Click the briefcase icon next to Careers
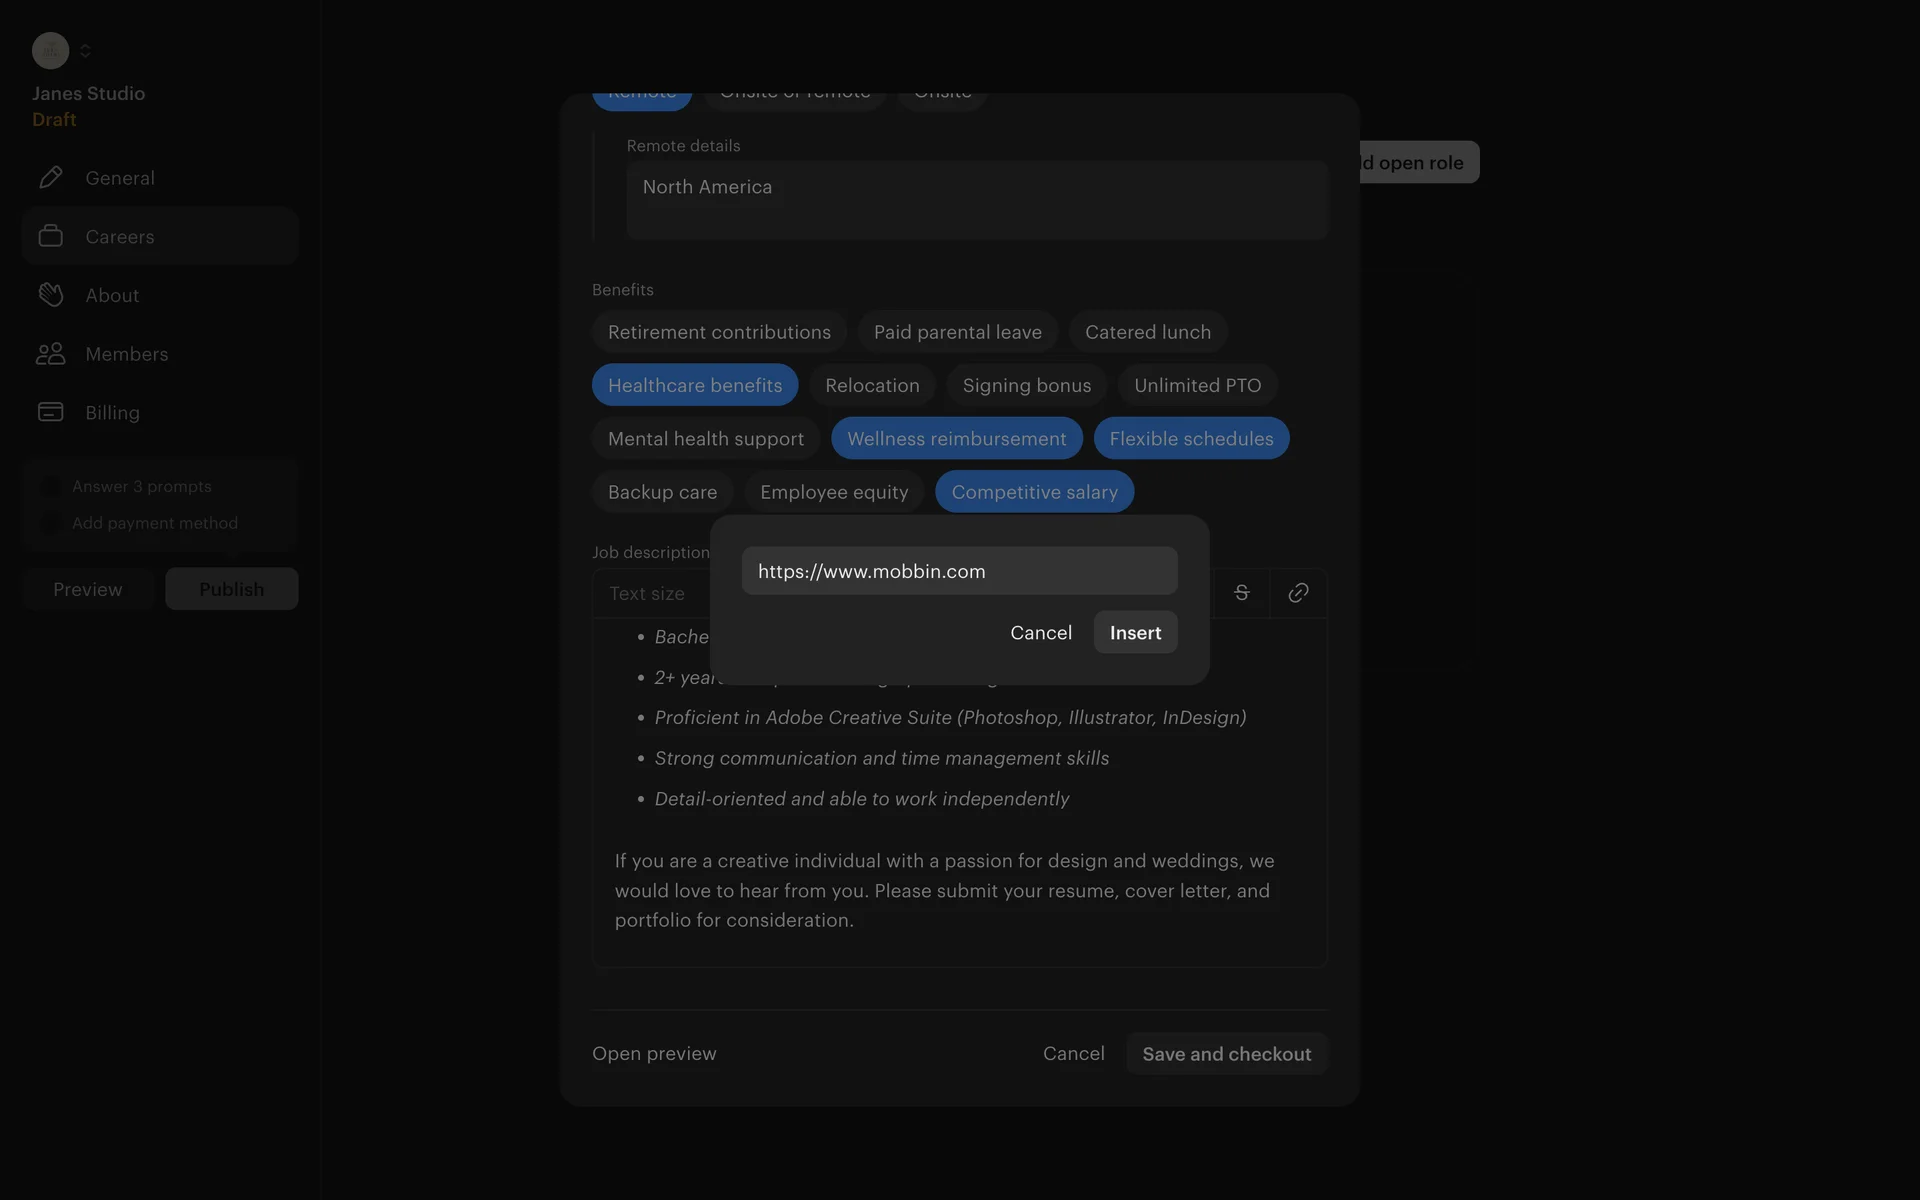The width and height of the screenshot is (1920, 1200). tap(51, 236)
